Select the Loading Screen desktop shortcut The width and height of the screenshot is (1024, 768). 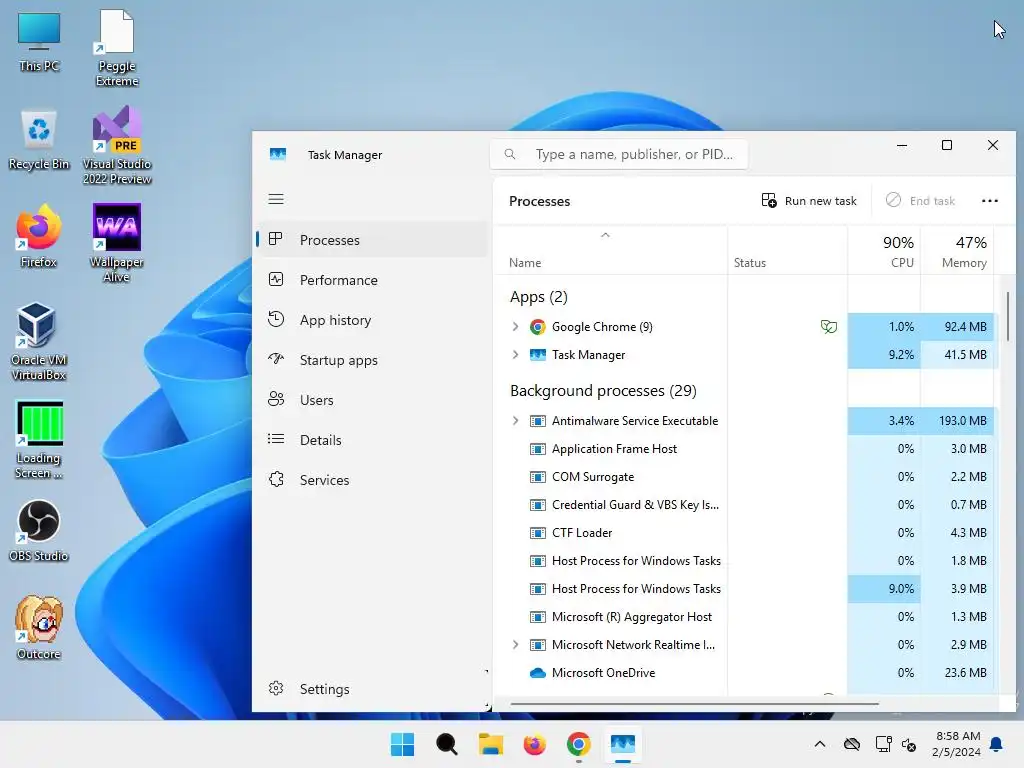click(x=39, y=440)
